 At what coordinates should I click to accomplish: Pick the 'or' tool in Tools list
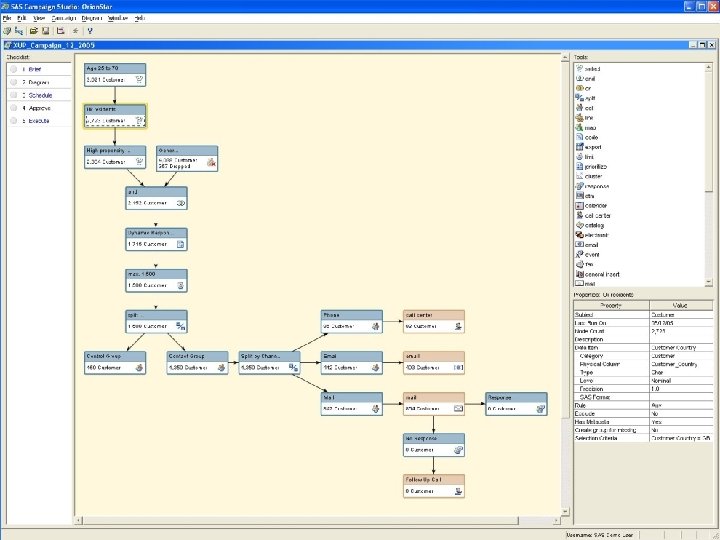584,88
